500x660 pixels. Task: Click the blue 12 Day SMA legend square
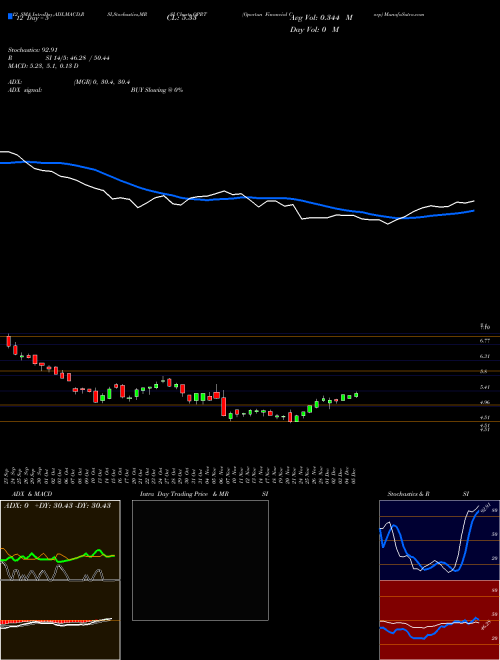pyautogui.click(x=11, y=17)
